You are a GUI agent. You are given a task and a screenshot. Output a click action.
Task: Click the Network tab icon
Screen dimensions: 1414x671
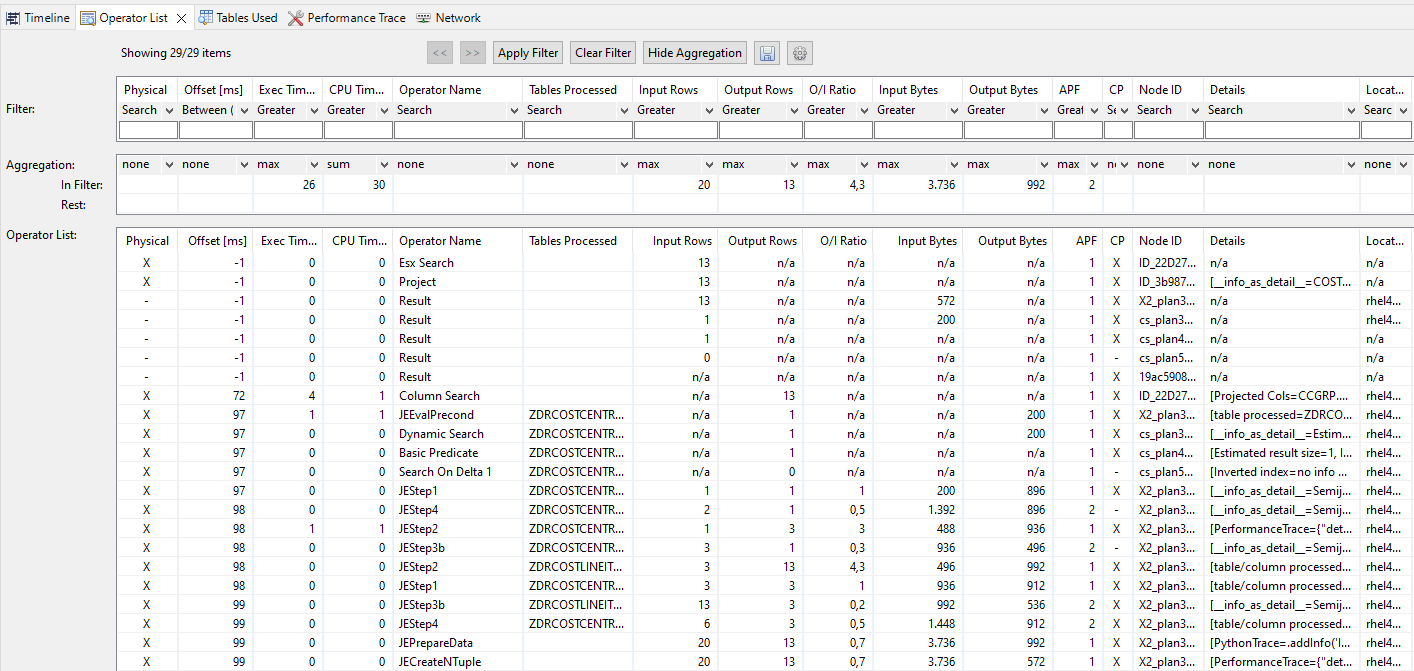[424, 17]
